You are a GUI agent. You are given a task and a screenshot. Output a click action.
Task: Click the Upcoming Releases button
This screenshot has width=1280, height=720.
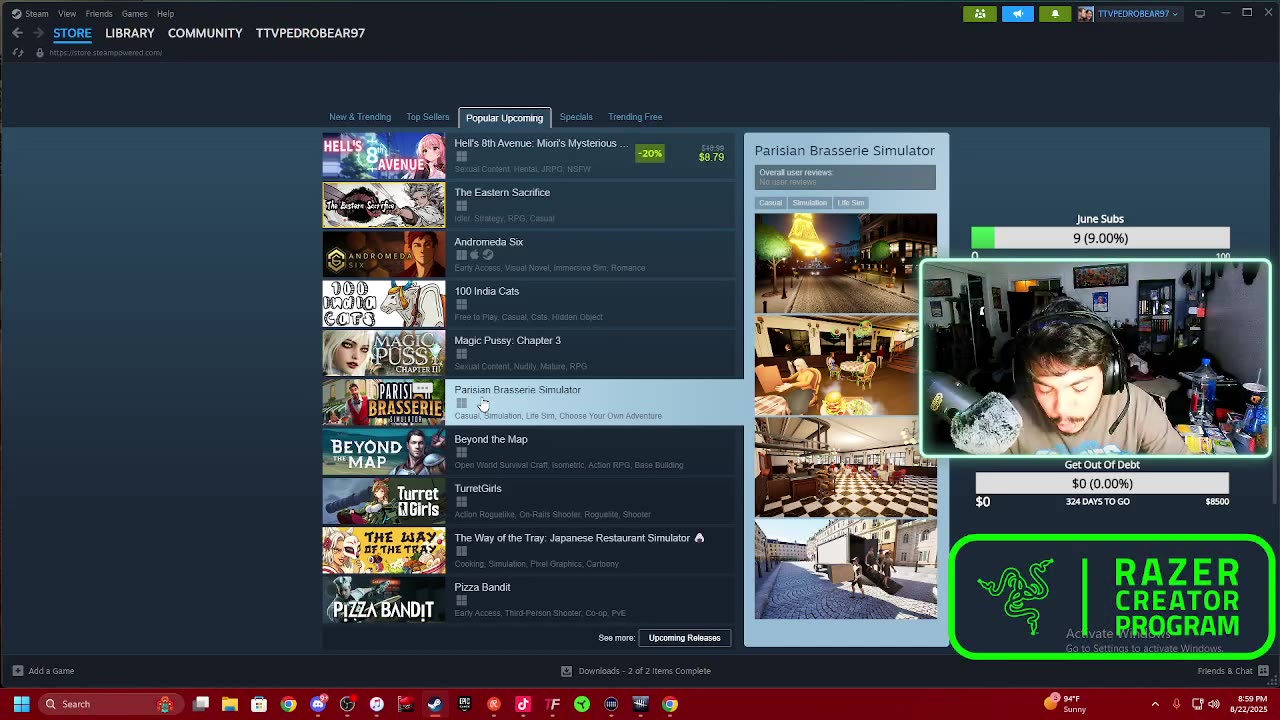[x=685, y=638]
